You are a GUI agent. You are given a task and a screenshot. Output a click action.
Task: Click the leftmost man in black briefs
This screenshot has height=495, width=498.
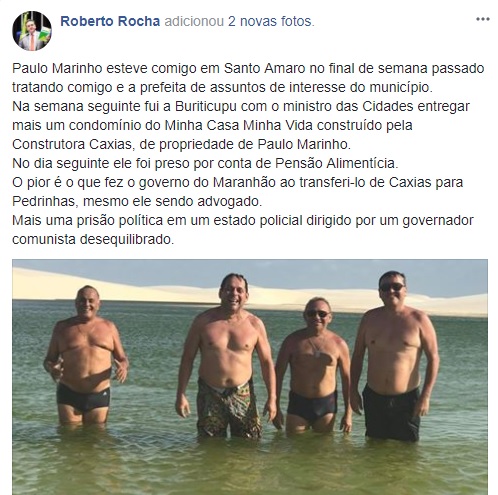86,355
